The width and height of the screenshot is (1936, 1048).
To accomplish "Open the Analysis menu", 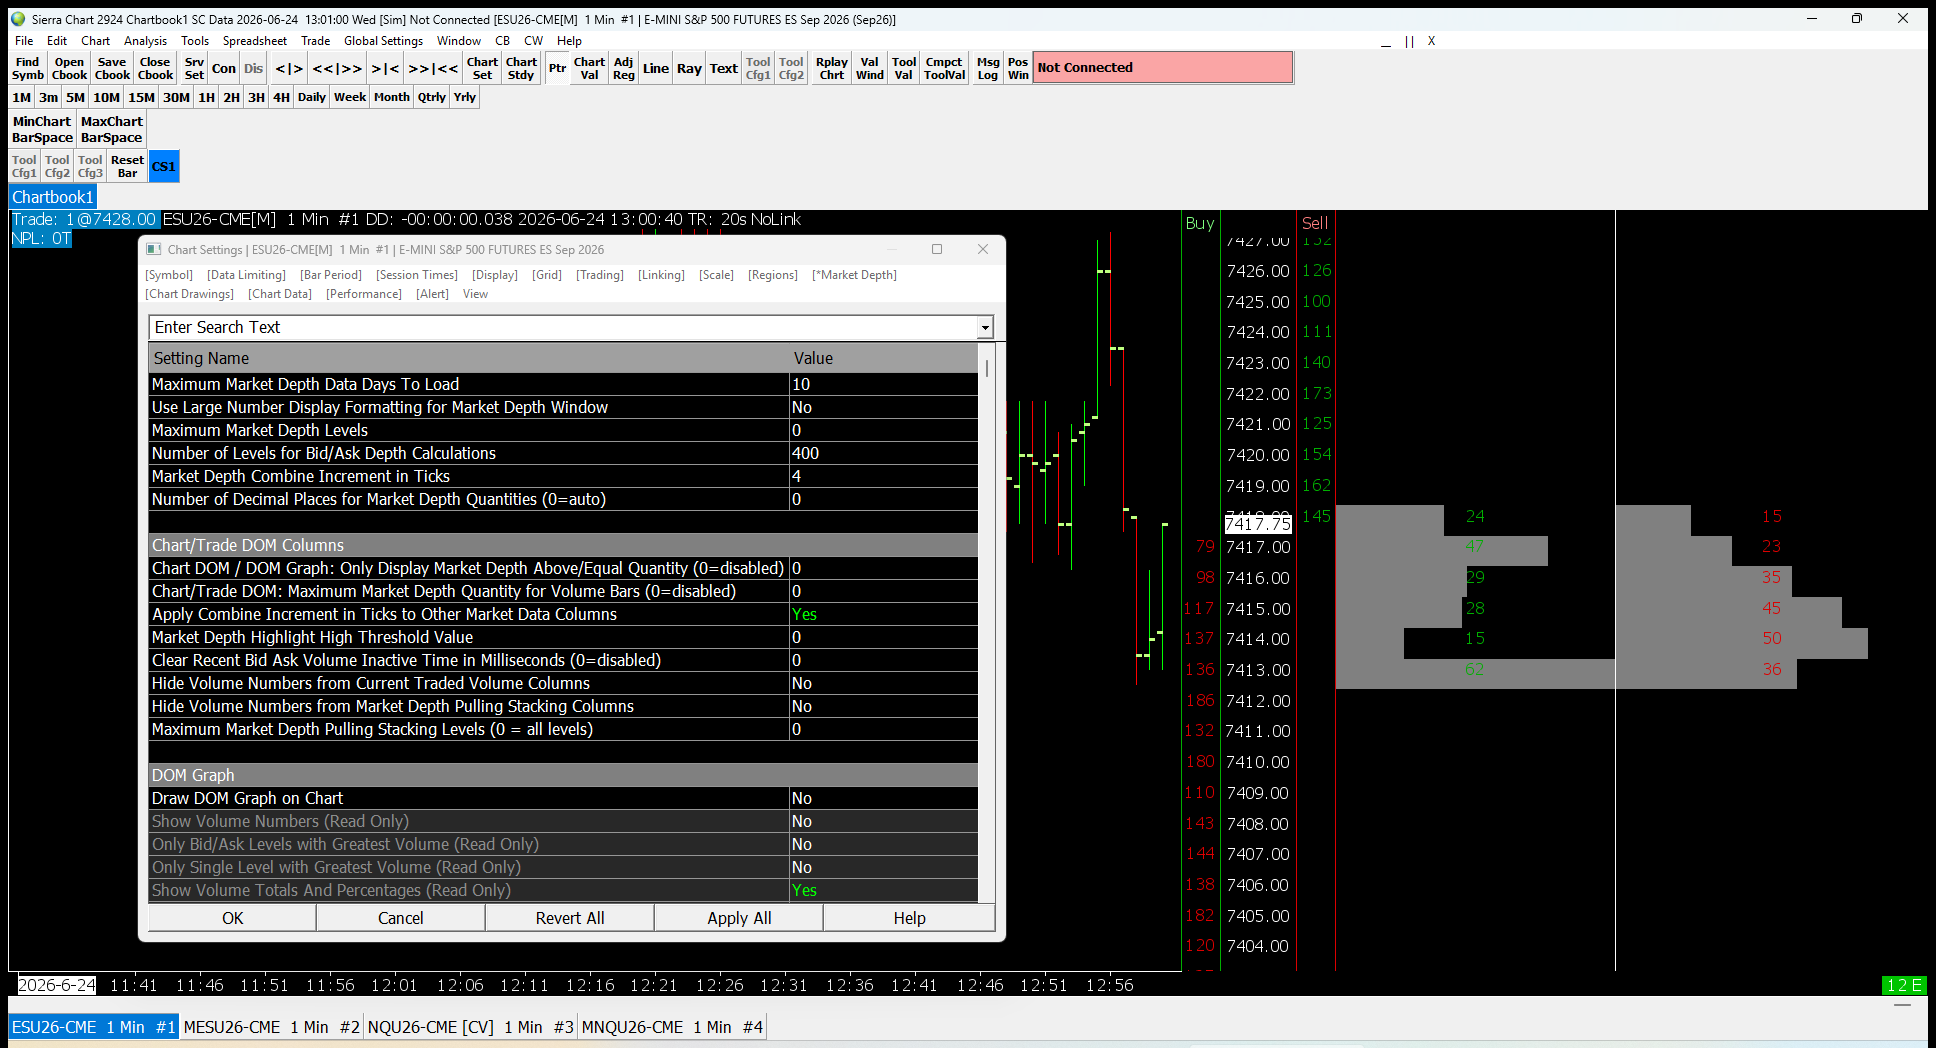I will click(145, 41).
